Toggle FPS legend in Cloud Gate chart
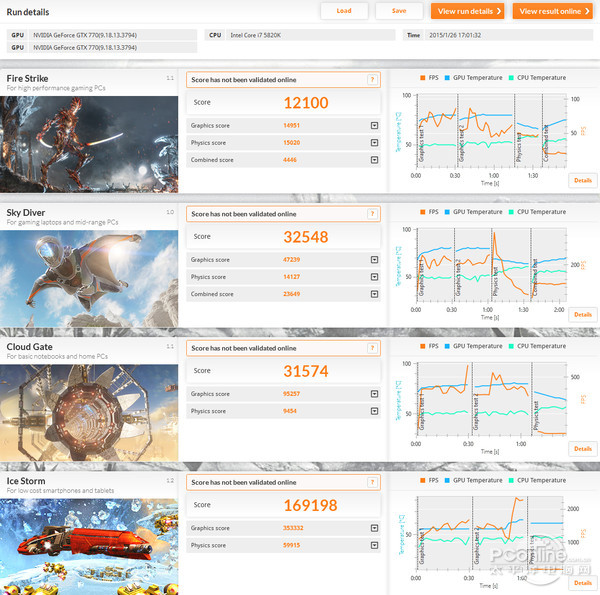 coord(429,346)
